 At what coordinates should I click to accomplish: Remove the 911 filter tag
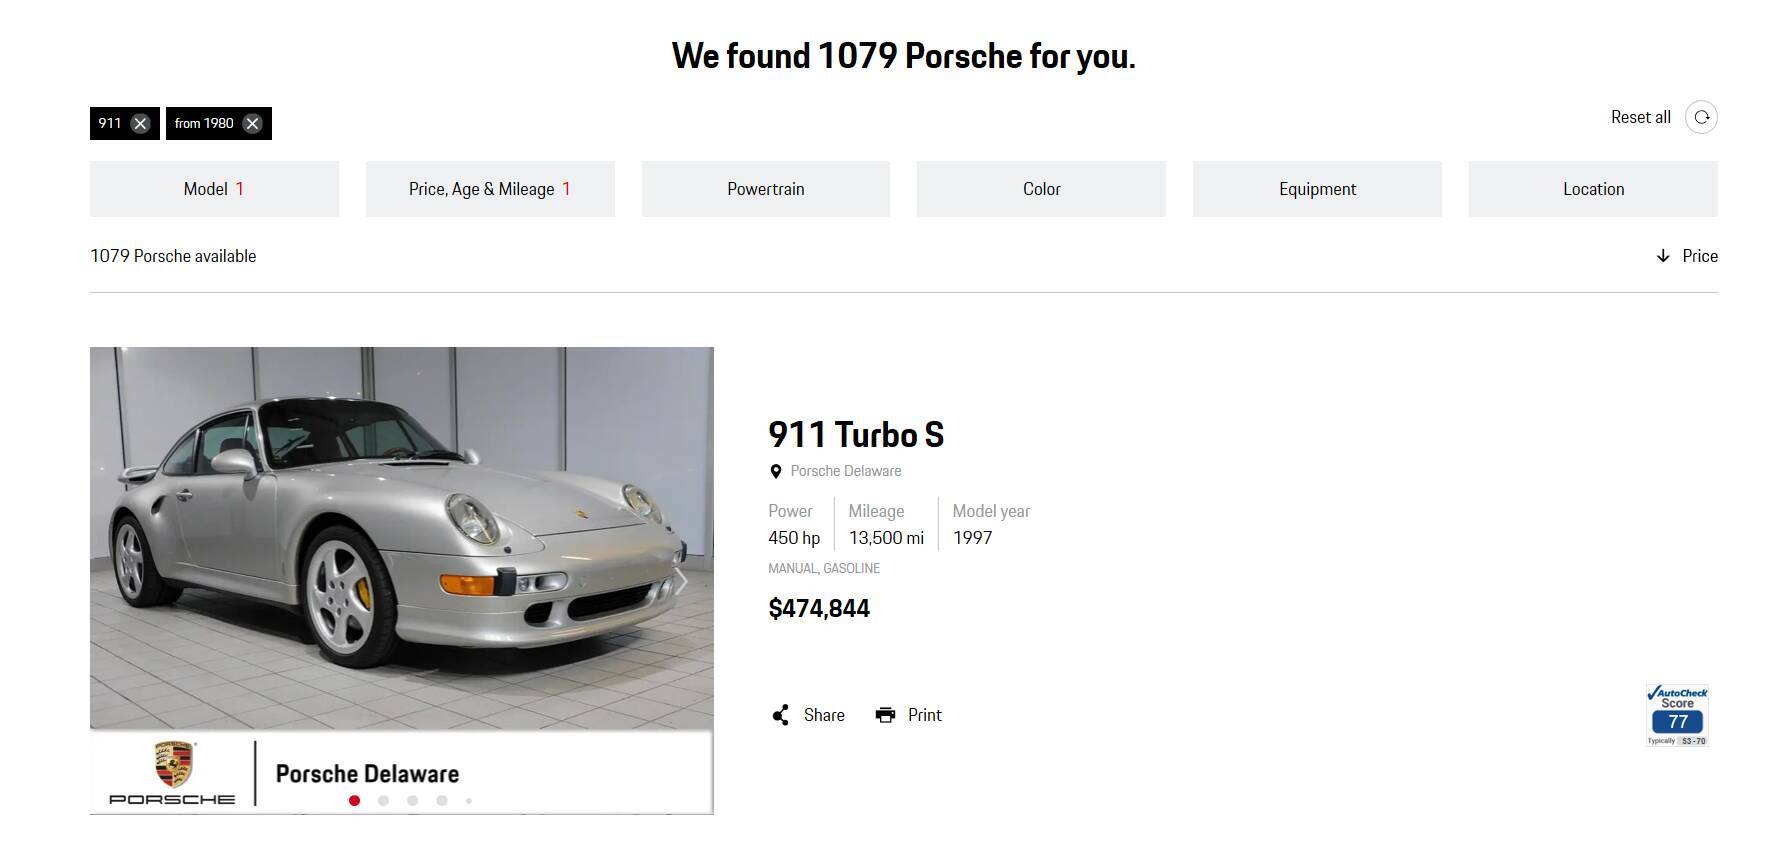(141, 124)
